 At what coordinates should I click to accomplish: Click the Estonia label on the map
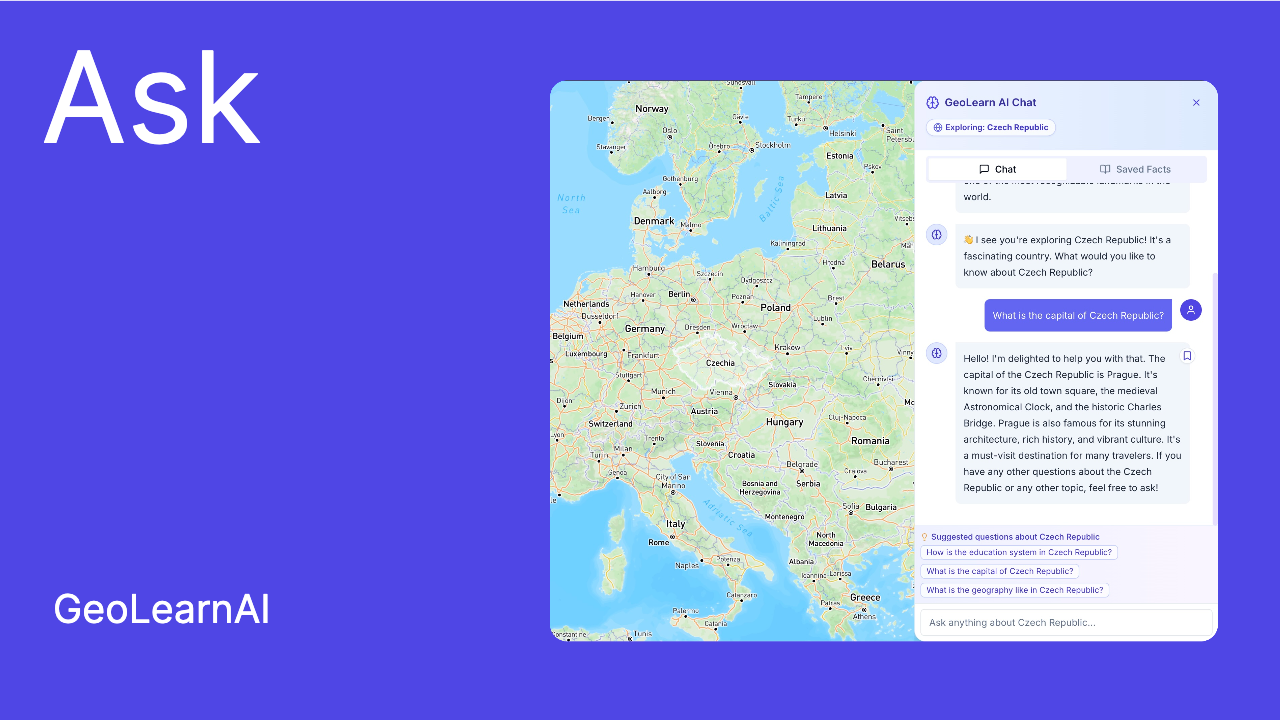(840, 156)
